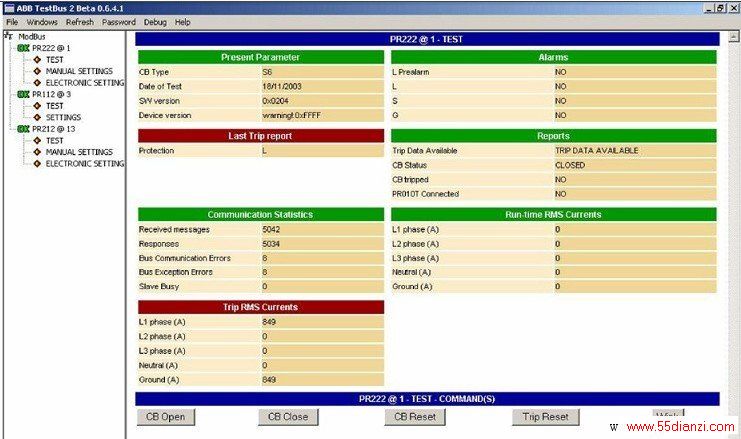Click the Communication Statistics header
Viewport: 741px width, 439px height.
pyautogui.click(x=260, y=215)
